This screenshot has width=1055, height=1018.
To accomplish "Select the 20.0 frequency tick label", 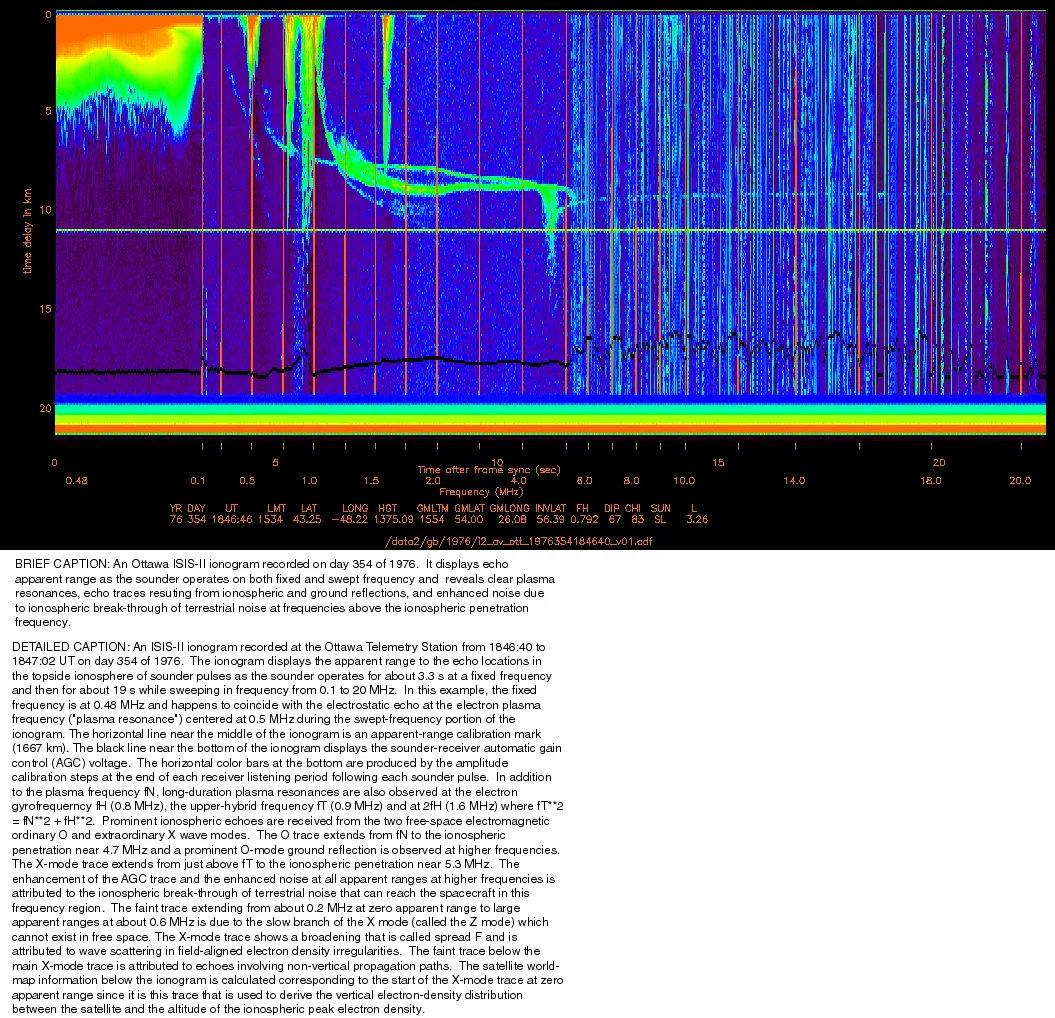I will [x=1020, y=480].
